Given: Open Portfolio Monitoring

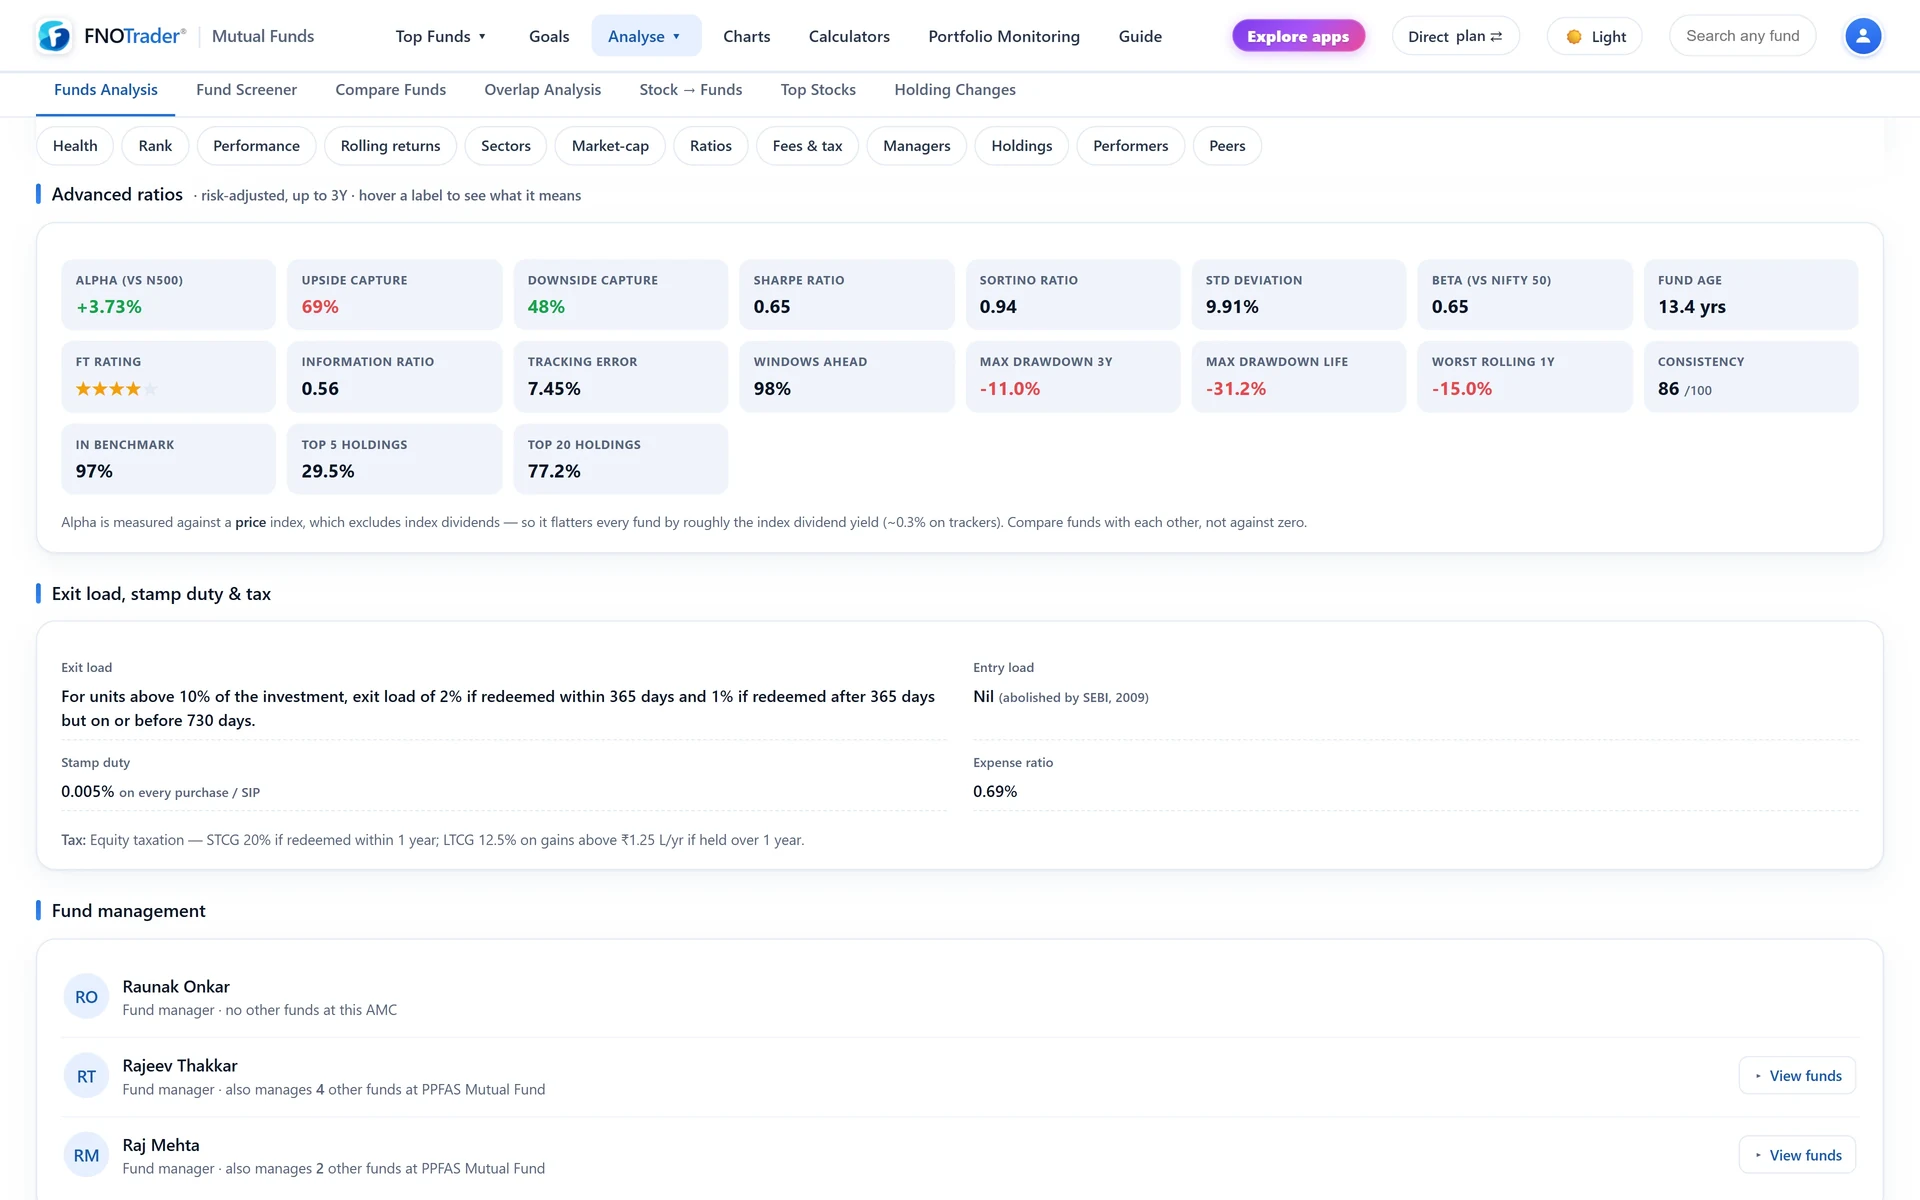Looking at the screenshot, I should click(x=1004, y=36).
